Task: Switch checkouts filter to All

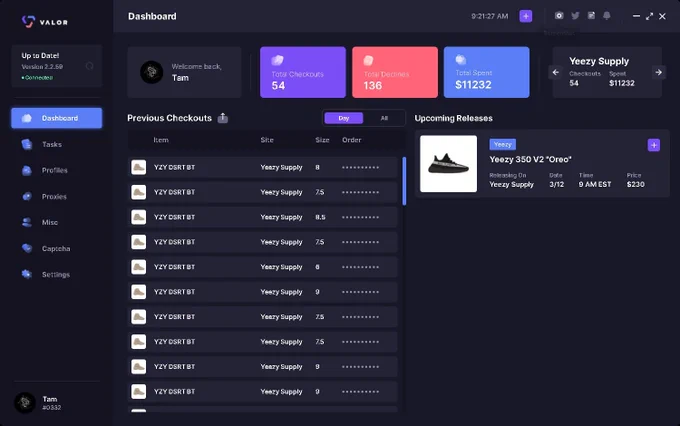Action: pyautogui.click(x=384, y=118)
